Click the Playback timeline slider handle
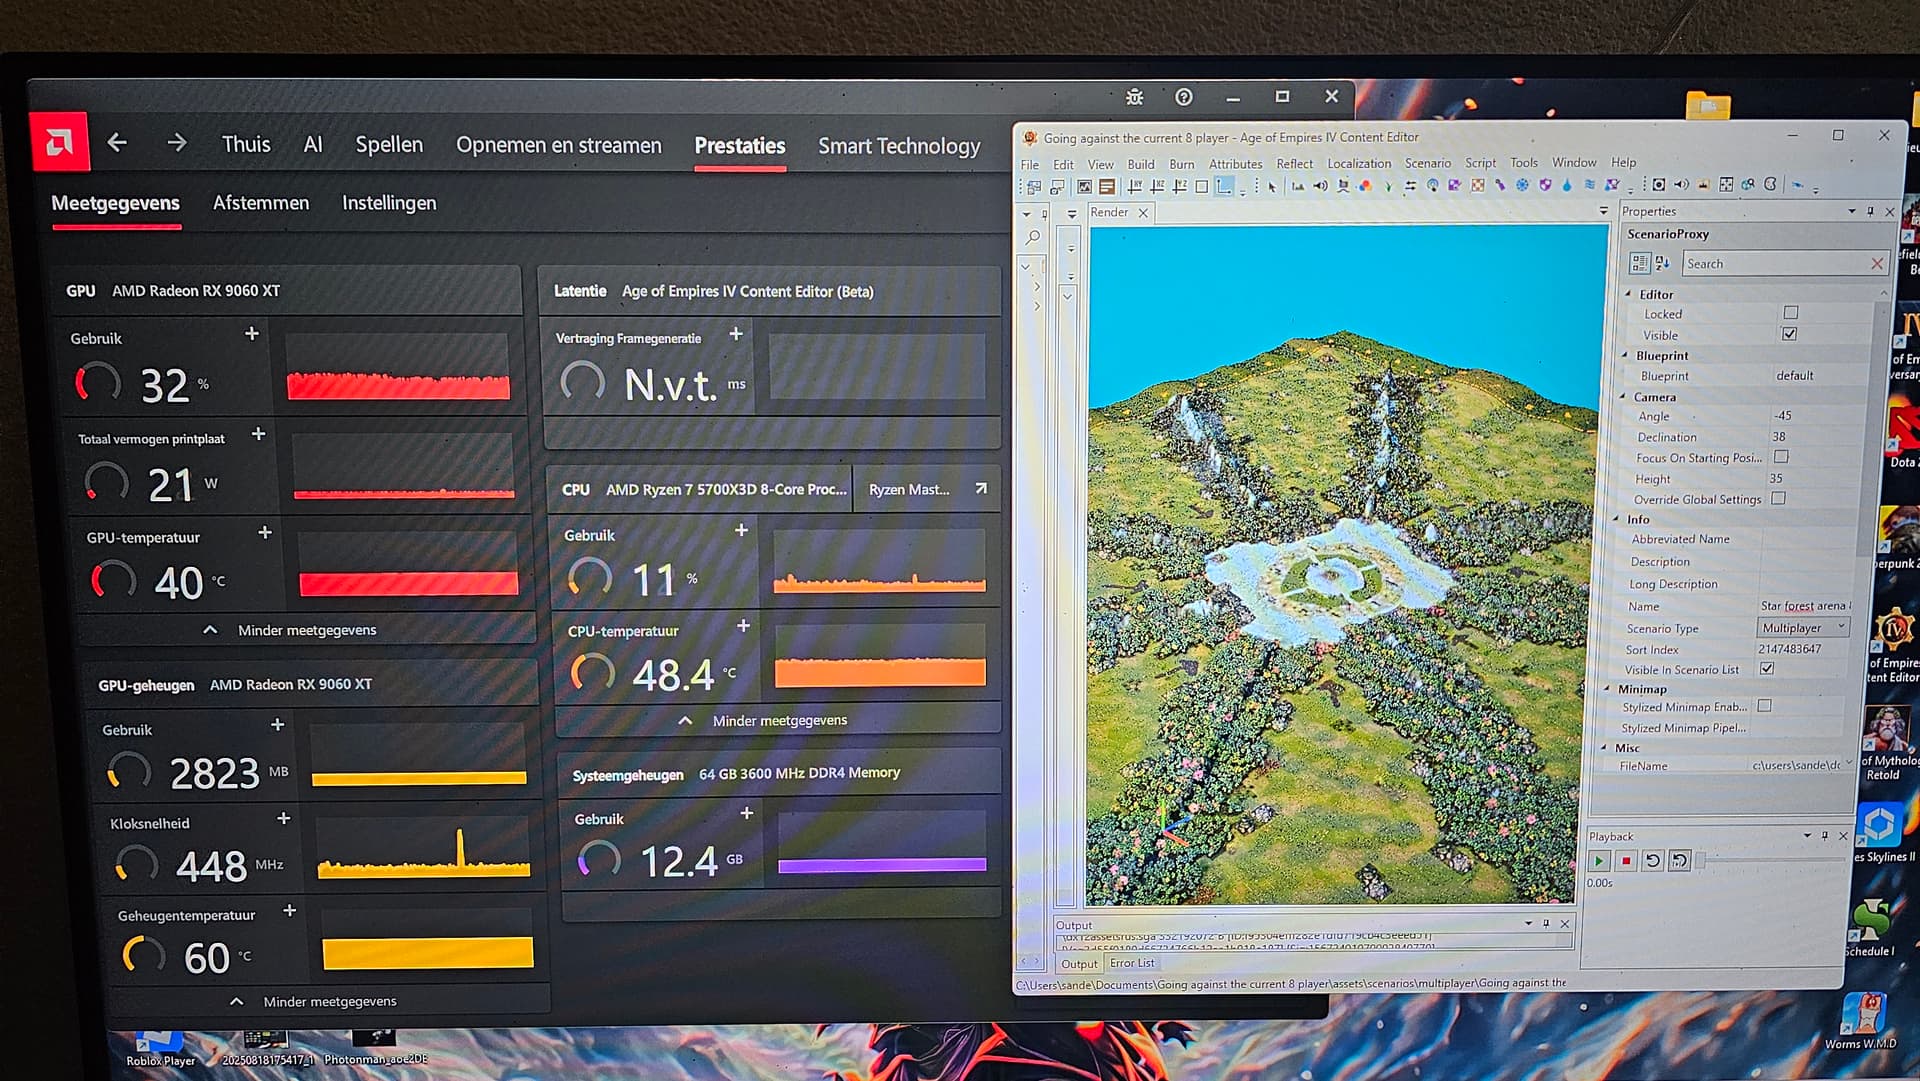Screen dimensions: 1920x1081 pos(1700,860)
